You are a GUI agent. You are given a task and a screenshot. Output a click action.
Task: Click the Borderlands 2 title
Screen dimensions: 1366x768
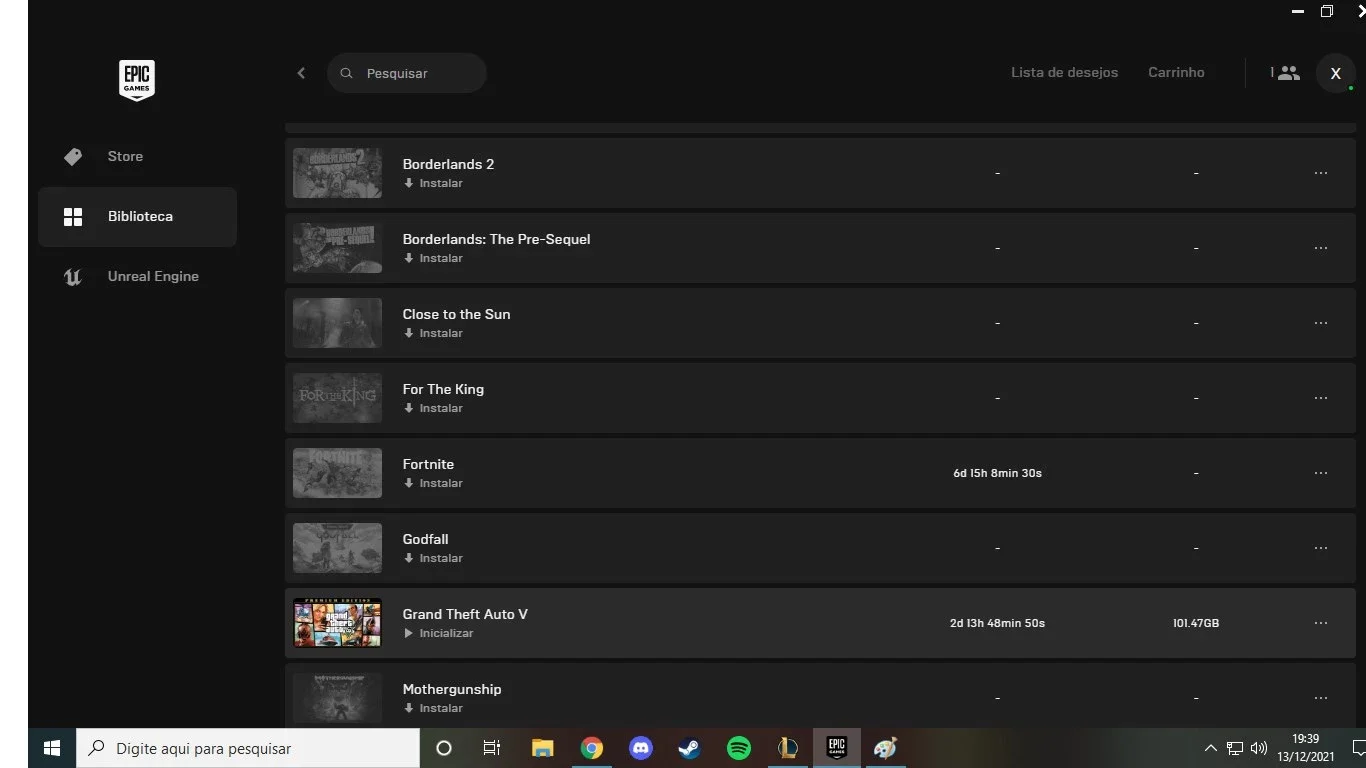(448, 164)
